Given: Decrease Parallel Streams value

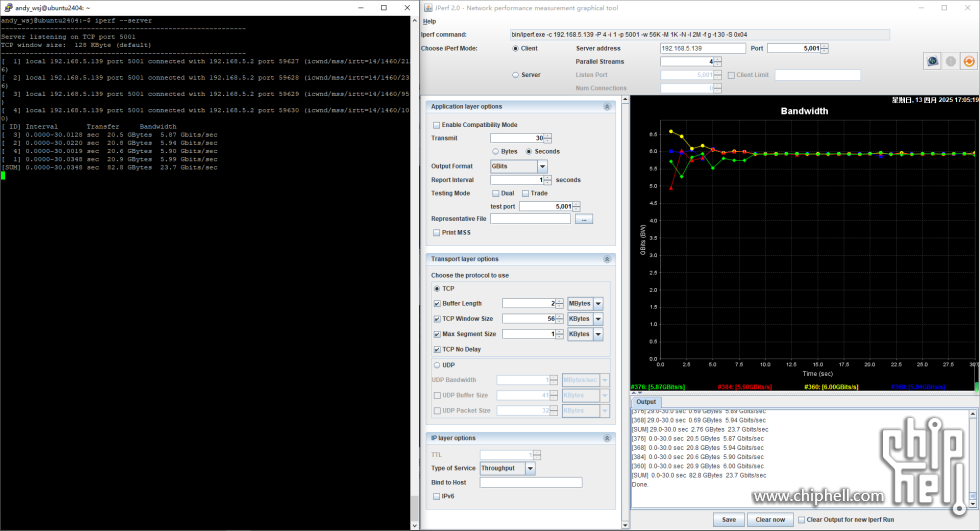Looking at the screenshot, I should 718,64.
